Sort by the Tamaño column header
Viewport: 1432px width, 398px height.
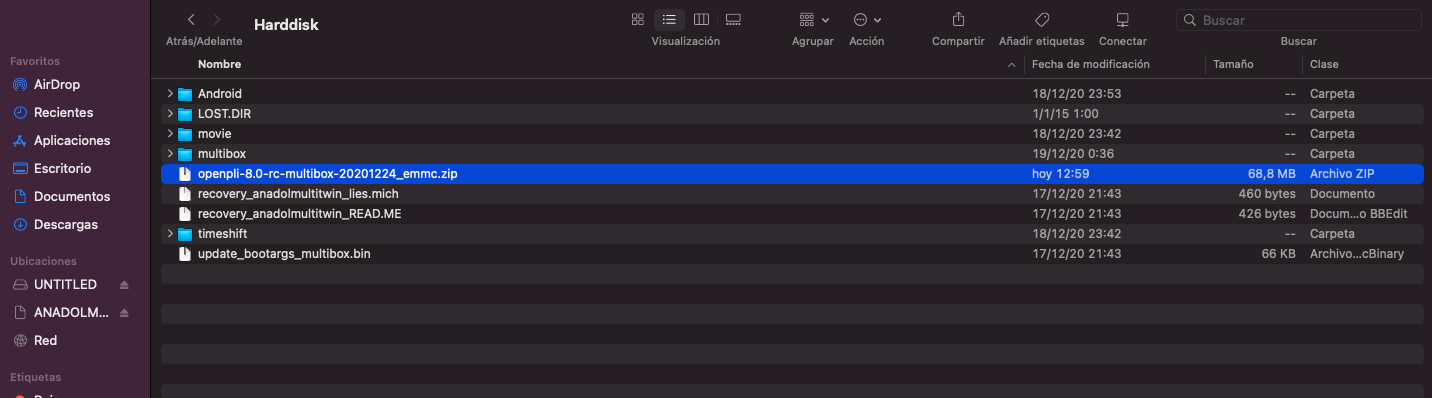[1232, 64]
